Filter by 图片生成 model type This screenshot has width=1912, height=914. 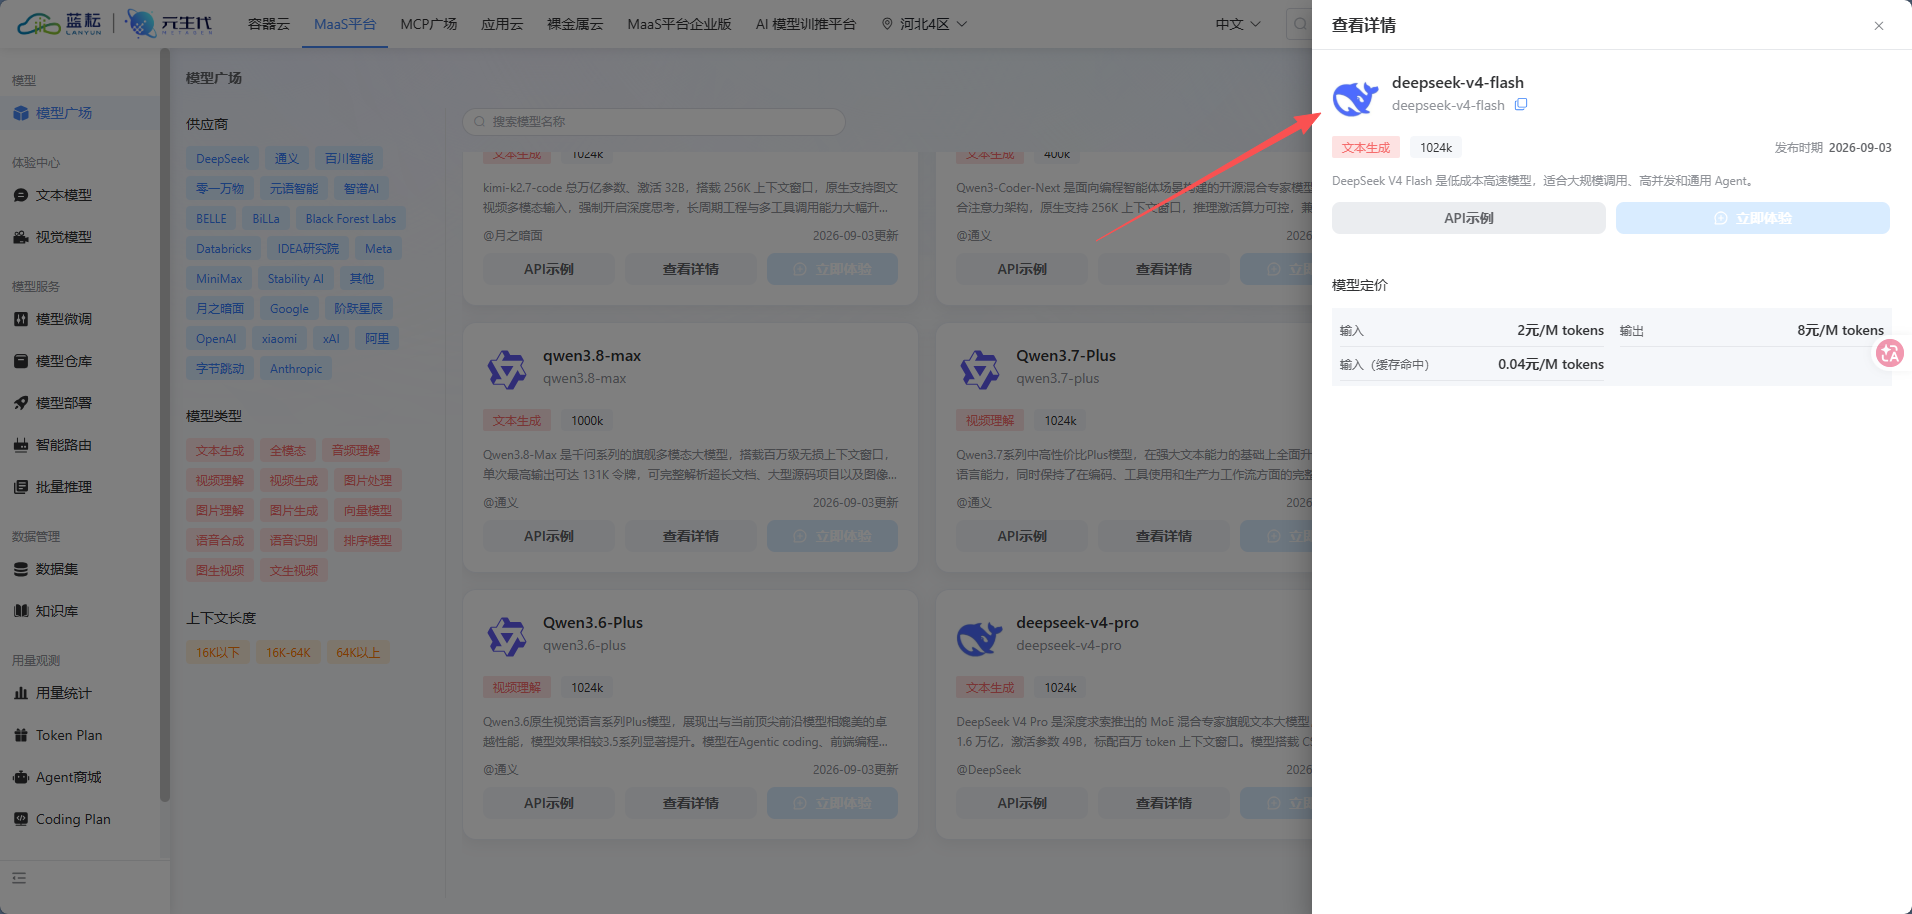pyautogui.click(x=294, y=511)
